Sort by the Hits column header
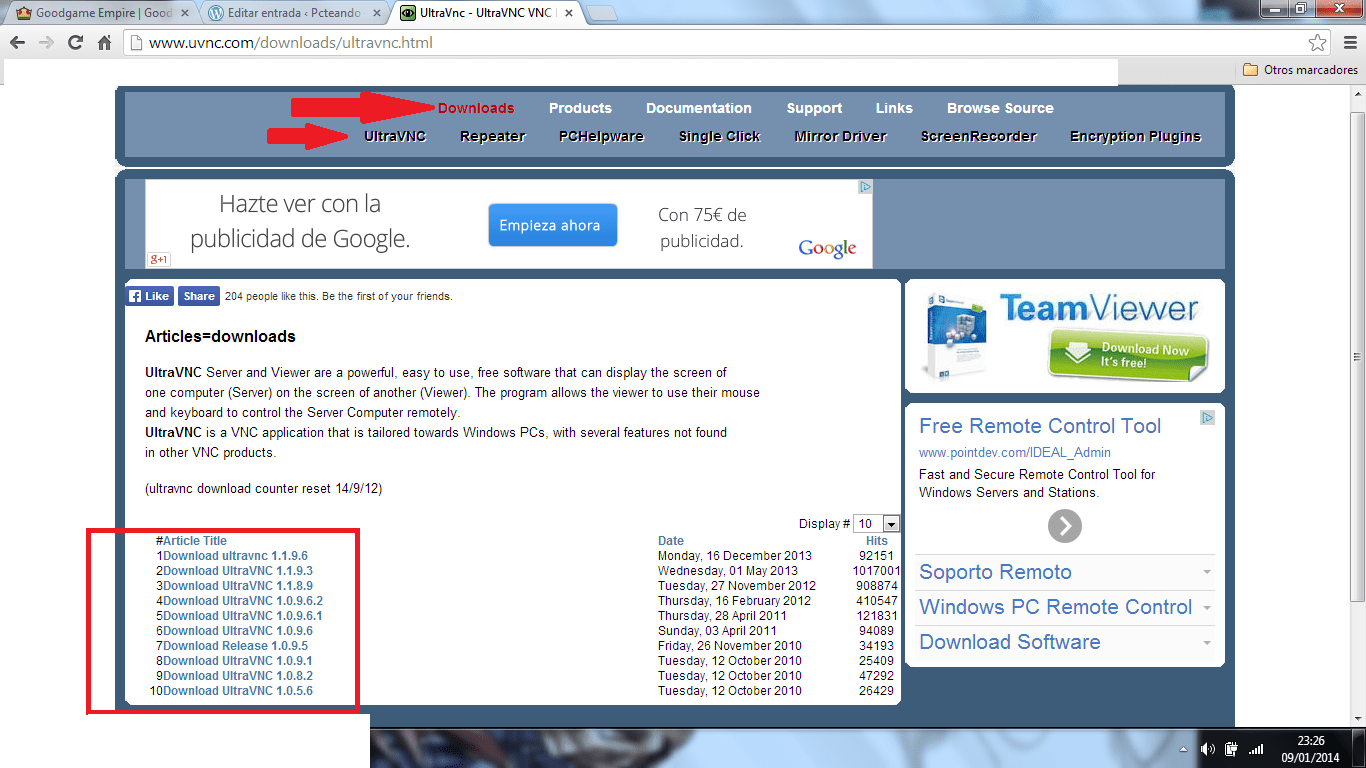The height and width of the screenshot is (768, 1366). tap(877, 541)
